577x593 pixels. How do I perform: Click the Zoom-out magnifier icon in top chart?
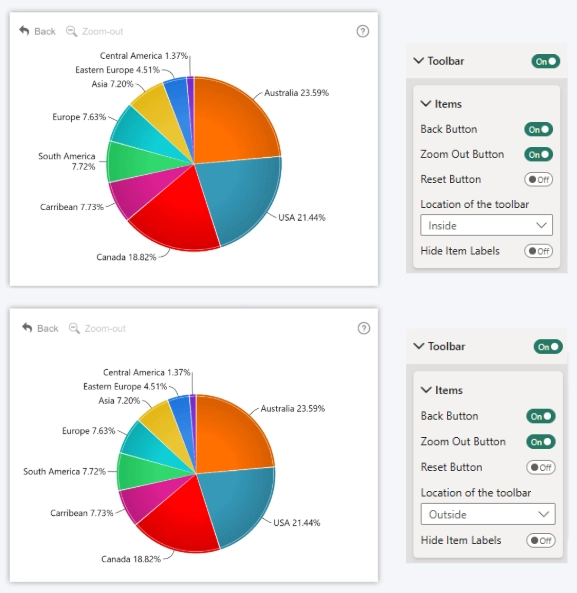[x=71, y=31]
